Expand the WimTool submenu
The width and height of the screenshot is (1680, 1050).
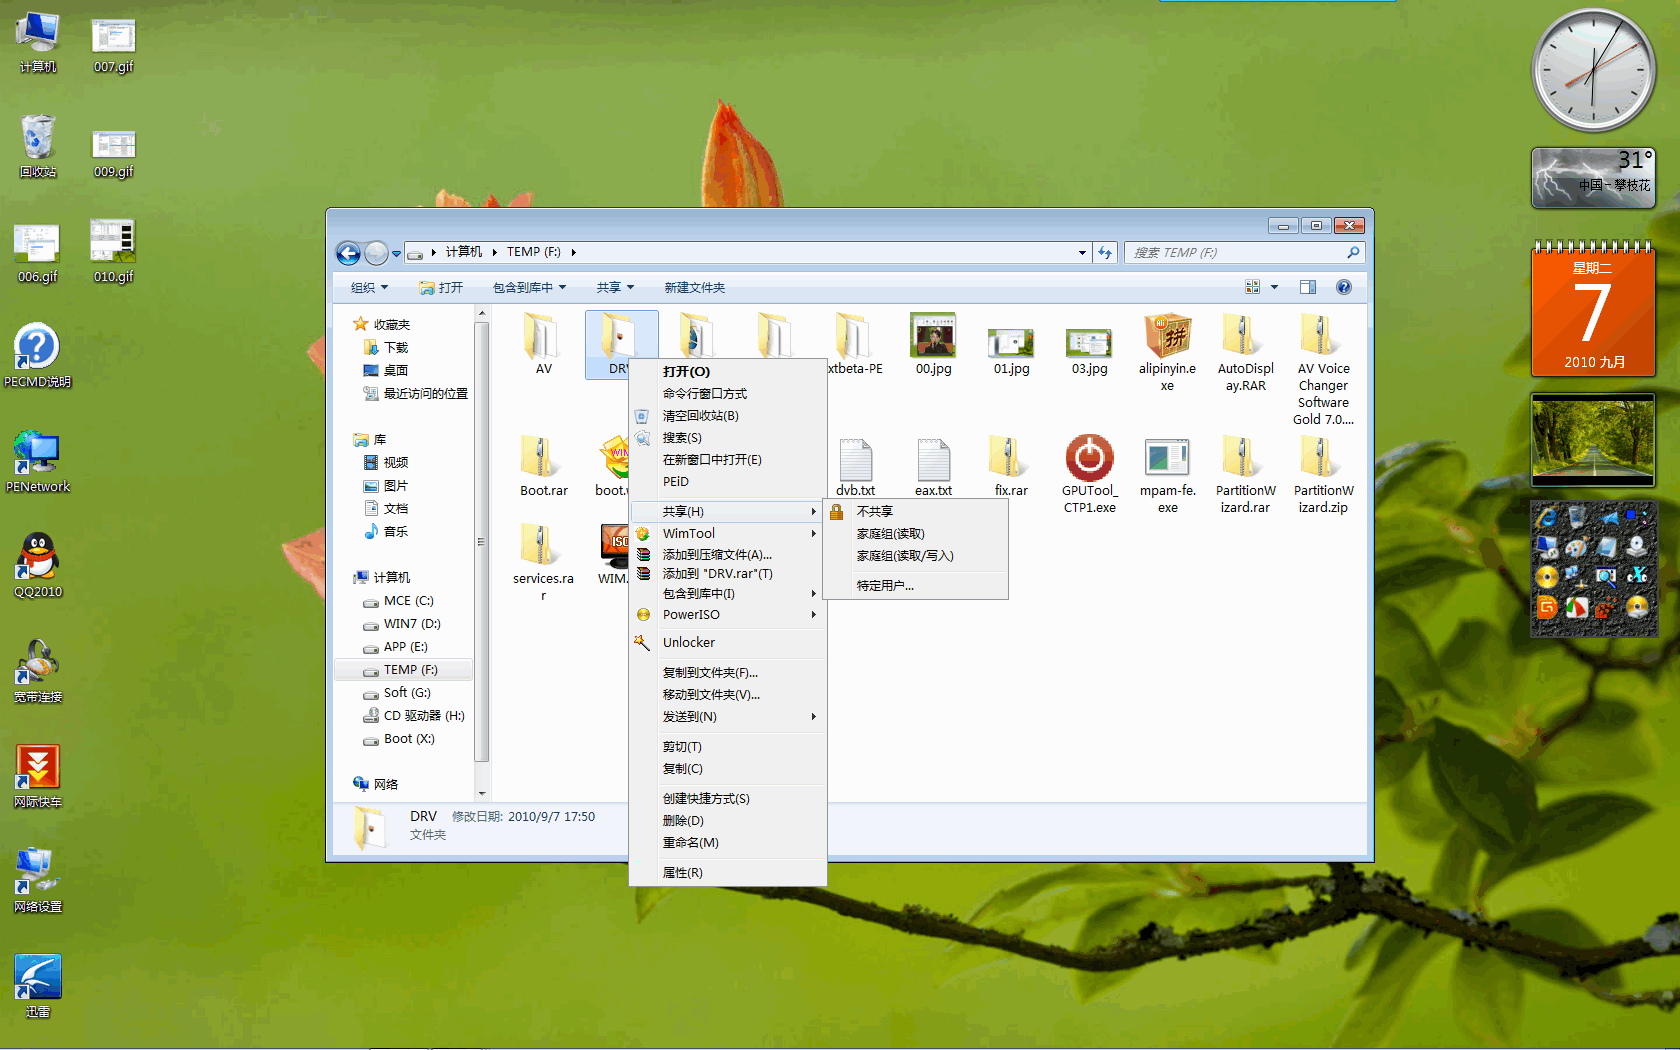click(727, 533)
